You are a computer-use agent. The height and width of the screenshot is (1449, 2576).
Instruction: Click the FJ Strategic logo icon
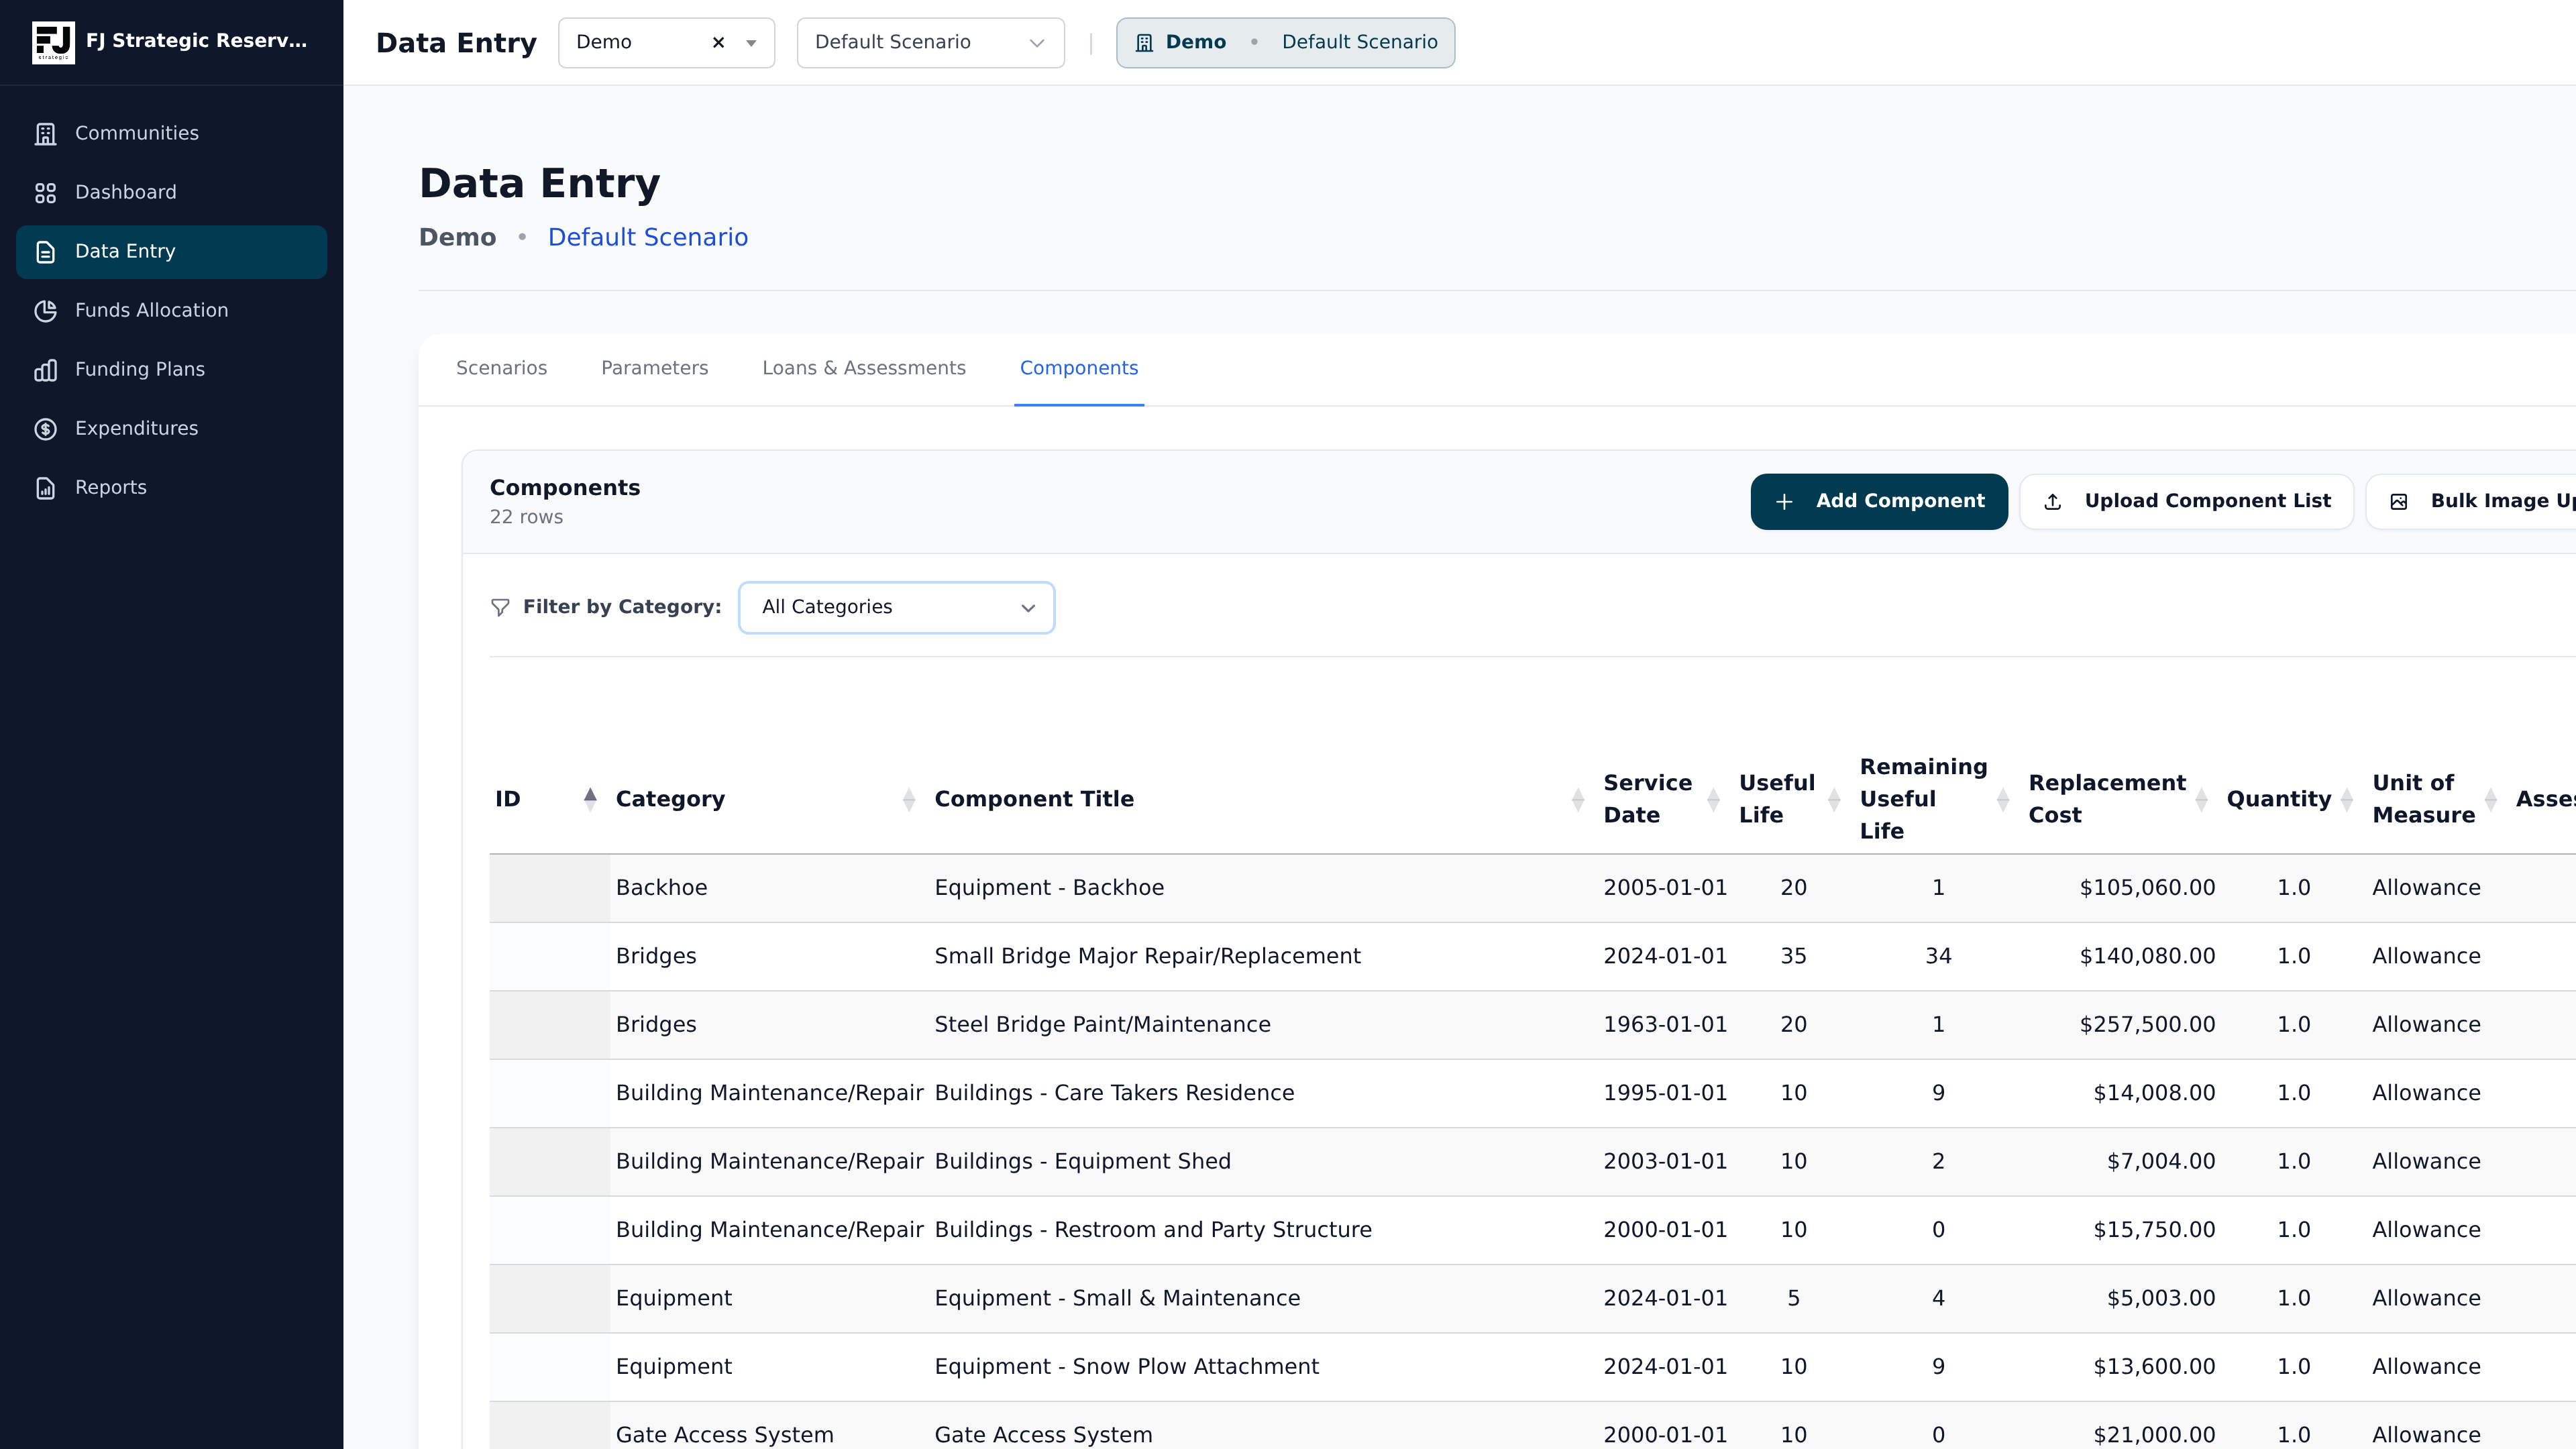coord(53,42)
